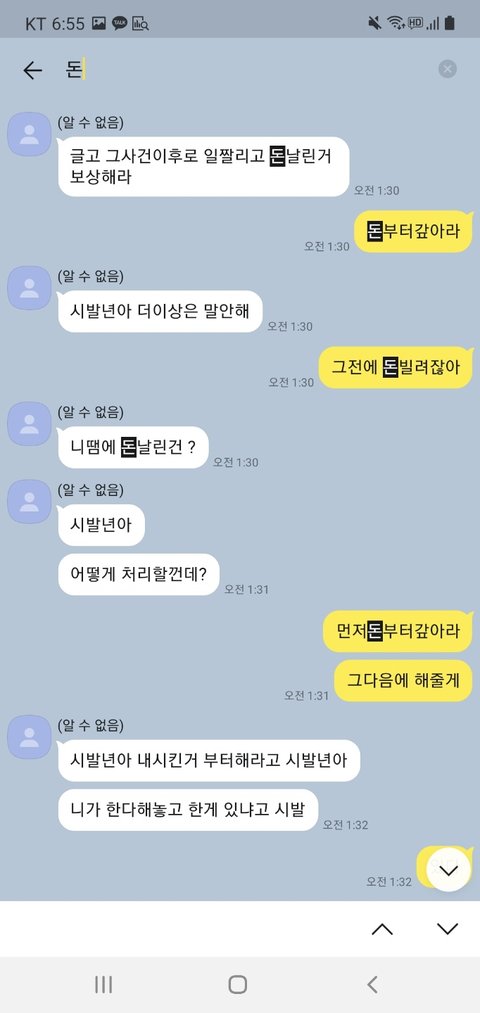Screen dimensions: 480x1013
Task: Tap the battery icon in status bar
Action: pyautogui.click(x=450, y=23)
